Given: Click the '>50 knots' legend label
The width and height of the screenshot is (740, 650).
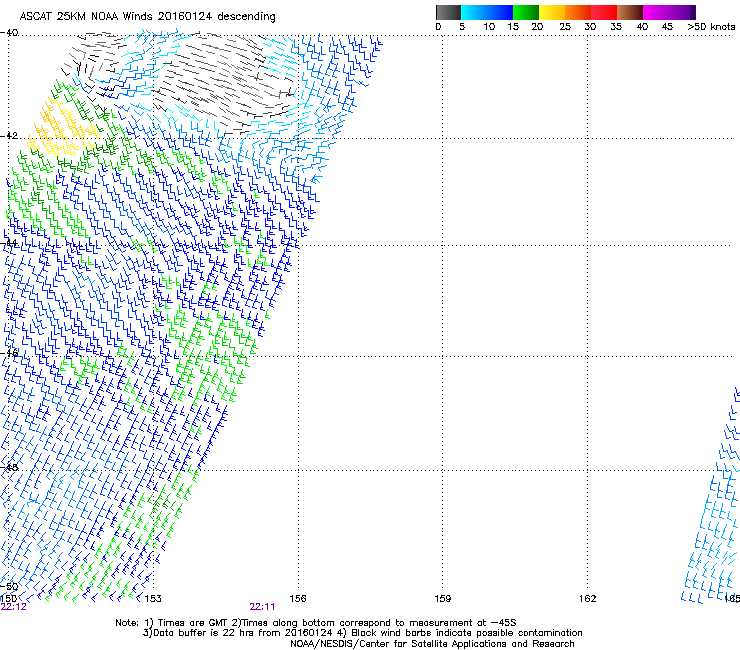Looking at the screenshot, I should [711, 27].
